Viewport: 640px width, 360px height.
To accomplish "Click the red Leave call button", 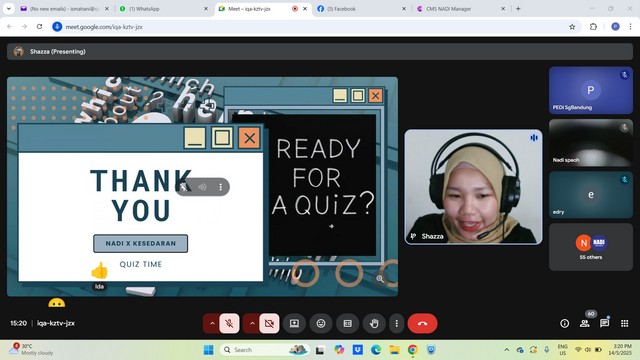I will 422,323.
